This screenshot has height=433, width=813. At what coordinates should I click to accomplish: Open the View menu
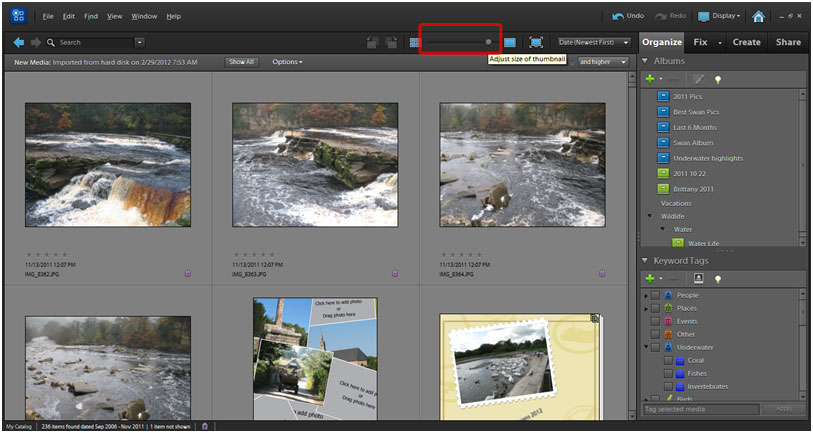[x=115, y=17]
